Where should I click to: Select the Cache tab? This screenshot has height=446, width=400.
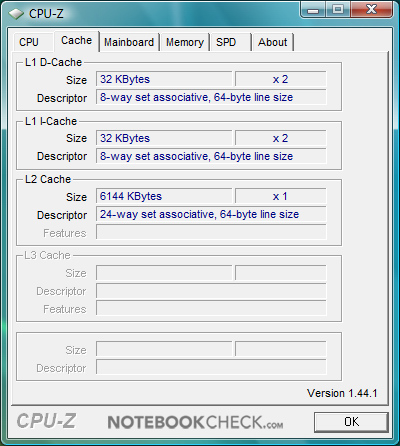pyautogui.click(x=77, y=41)
